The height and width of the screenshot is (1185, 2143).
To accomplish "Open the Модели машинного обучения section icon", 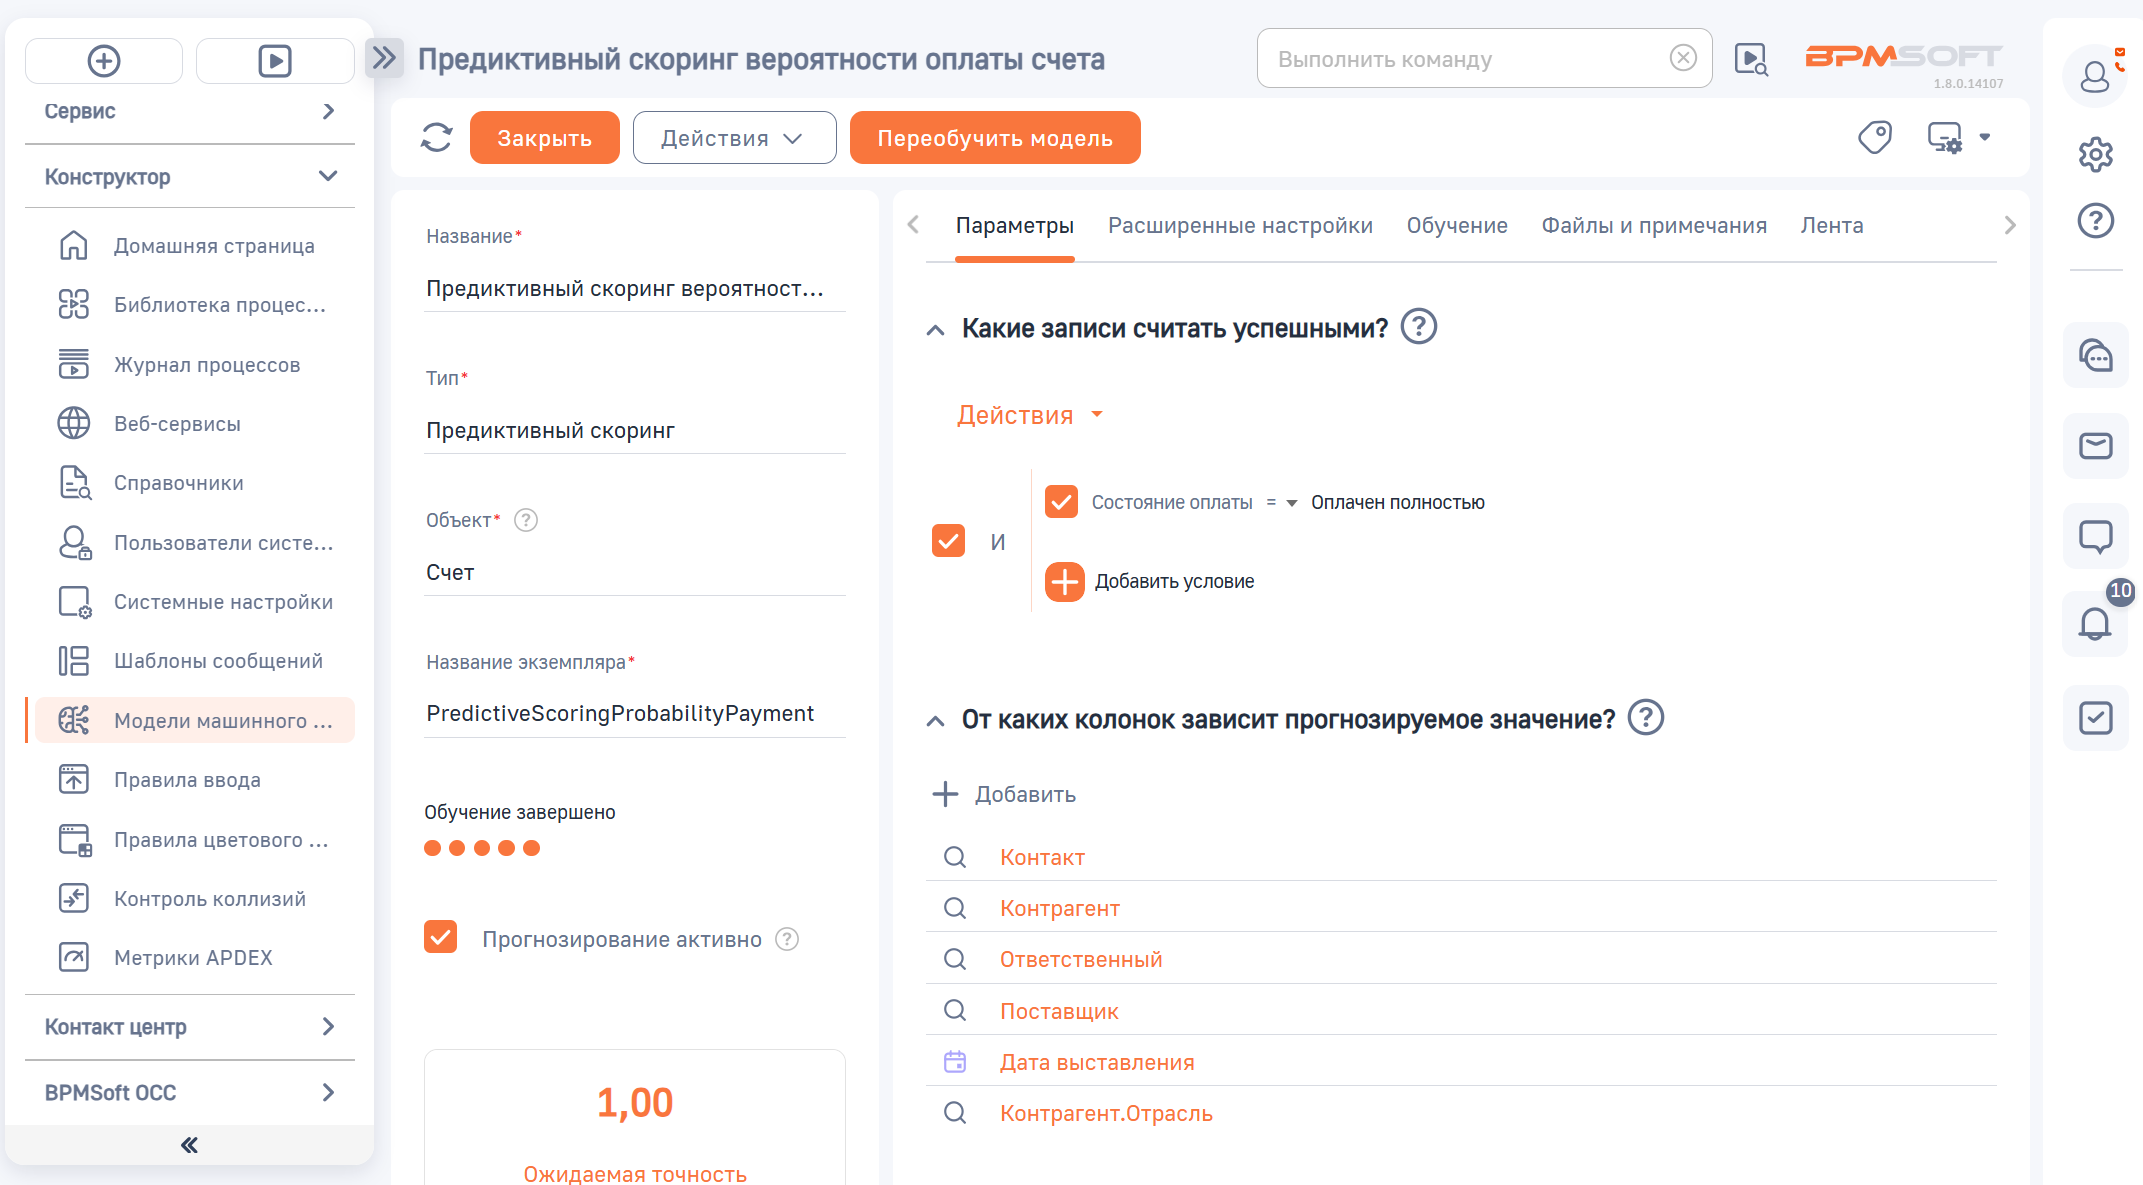I will (74, 719).
